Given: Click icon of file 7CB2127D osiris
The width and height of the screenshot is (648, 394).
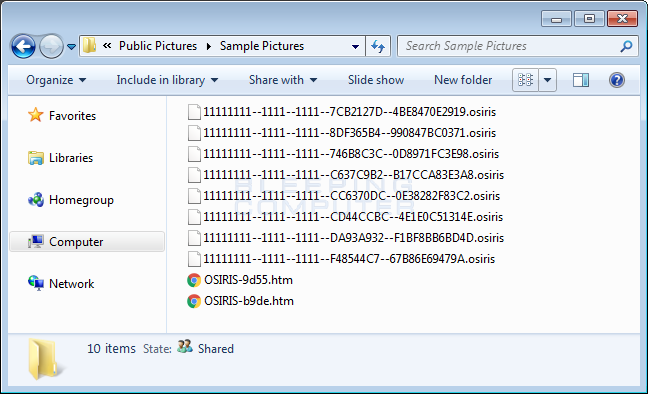Looking at the screenshot, I should click(x=194, y=112).
